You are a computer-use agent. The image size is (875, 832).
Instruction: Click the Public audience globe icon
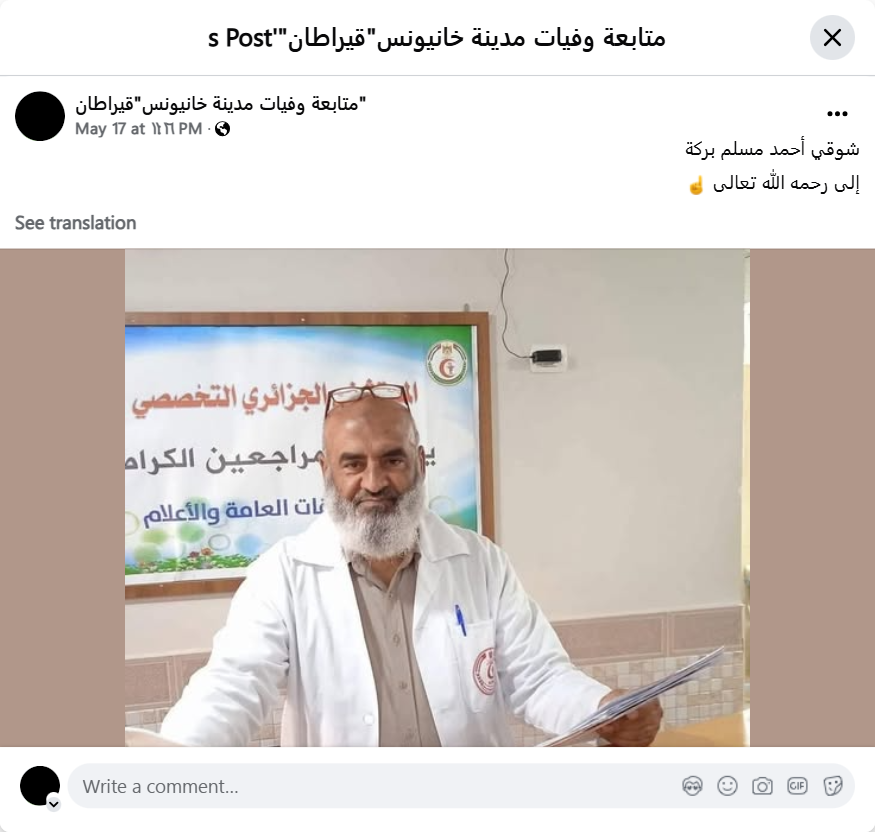coord(223,129)
